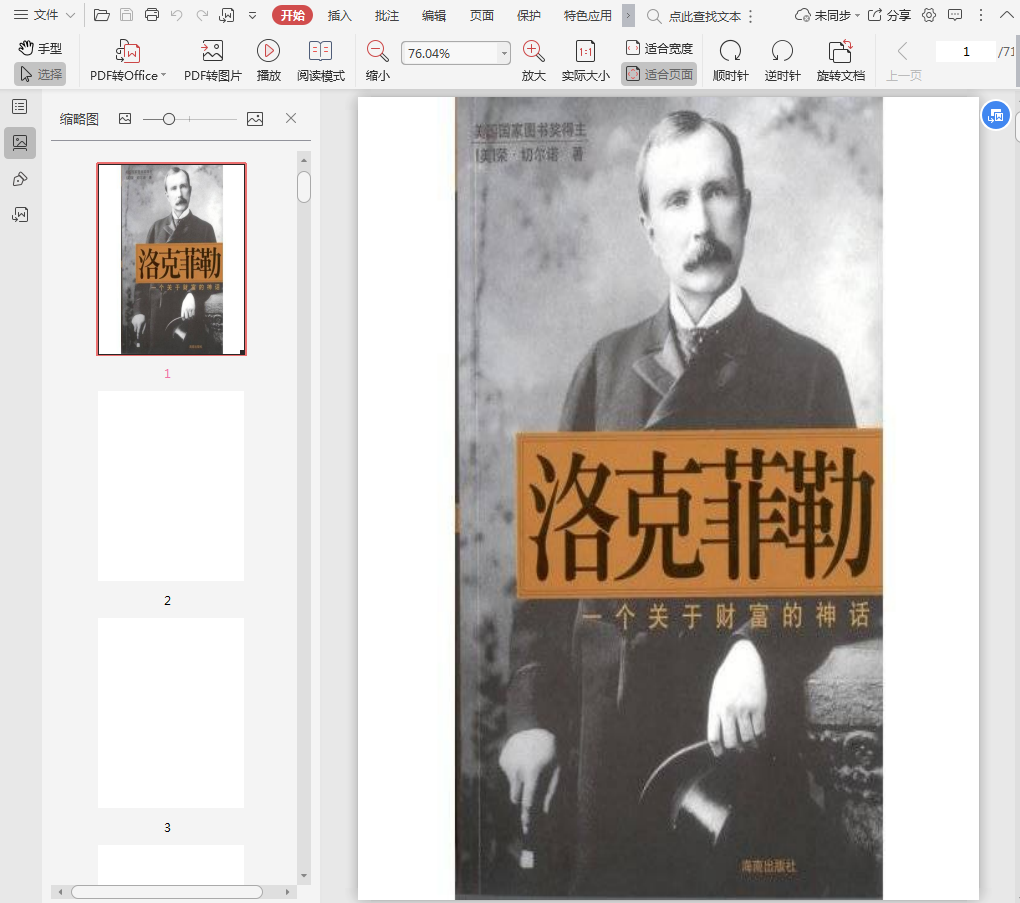This screenshot has width=1020, height=903.
Task: Click the PDF转Office conversion icon
Action: (x=128, y=52)
